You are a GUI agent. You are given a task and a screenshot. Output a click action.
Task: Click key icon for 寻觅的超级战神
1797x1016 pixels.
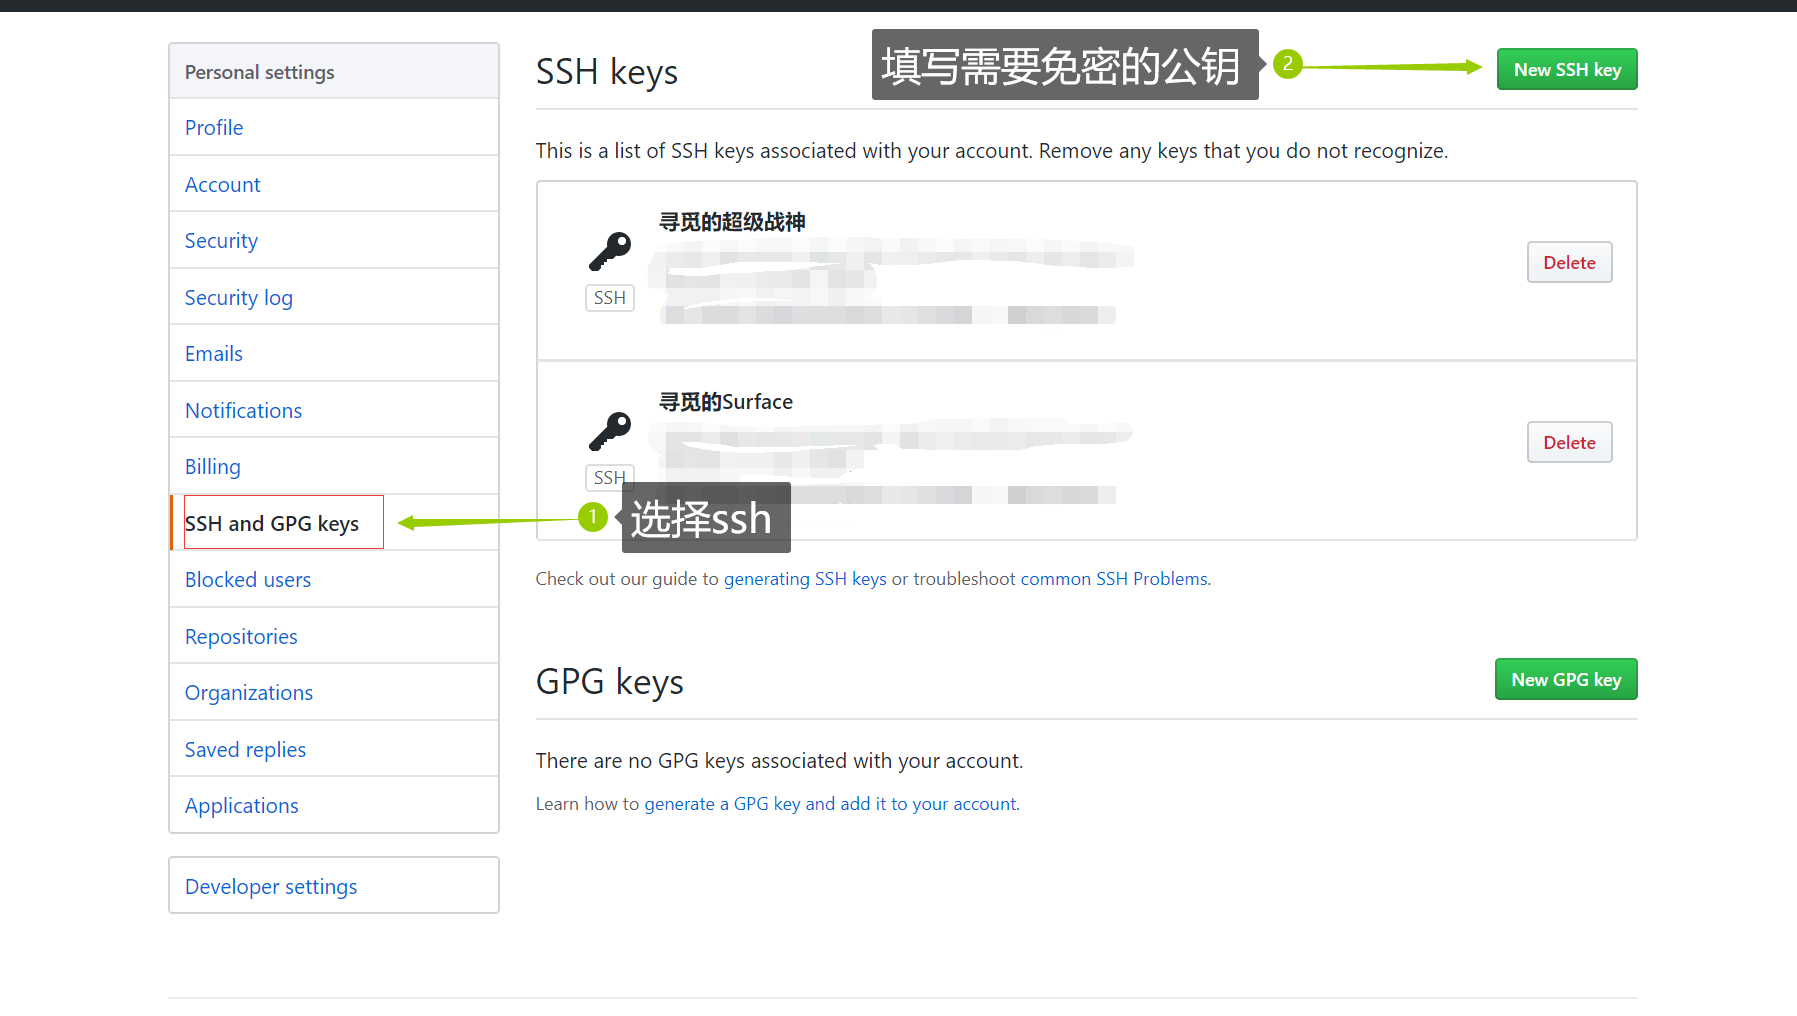tap(609, 252)
